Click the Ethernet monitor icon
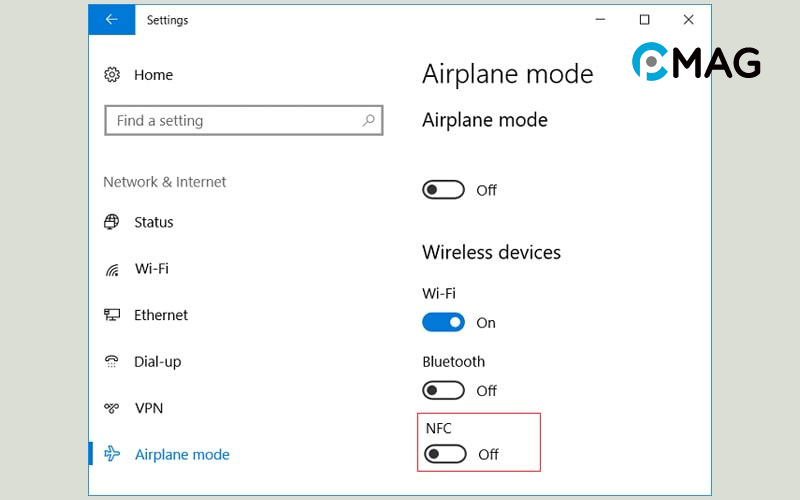 (x=112, y=315)
